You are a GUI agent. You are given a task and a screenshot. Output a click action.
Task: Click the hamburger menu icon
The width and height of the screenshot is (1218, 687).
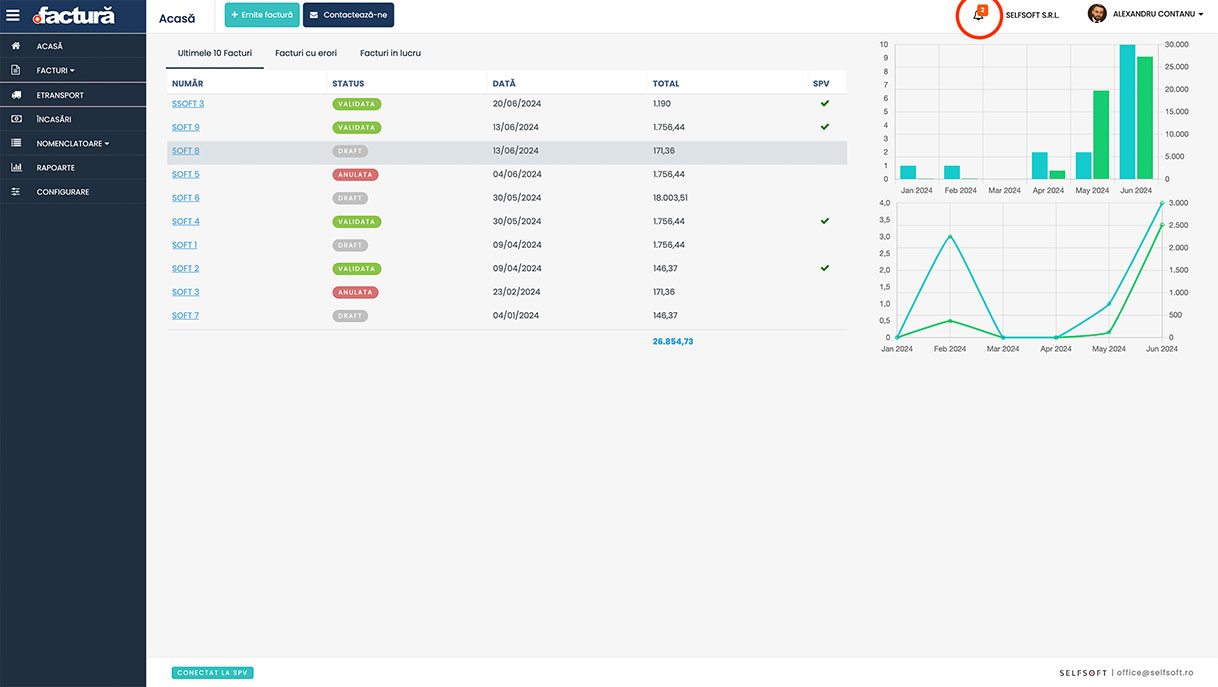(x=13, y=15)
